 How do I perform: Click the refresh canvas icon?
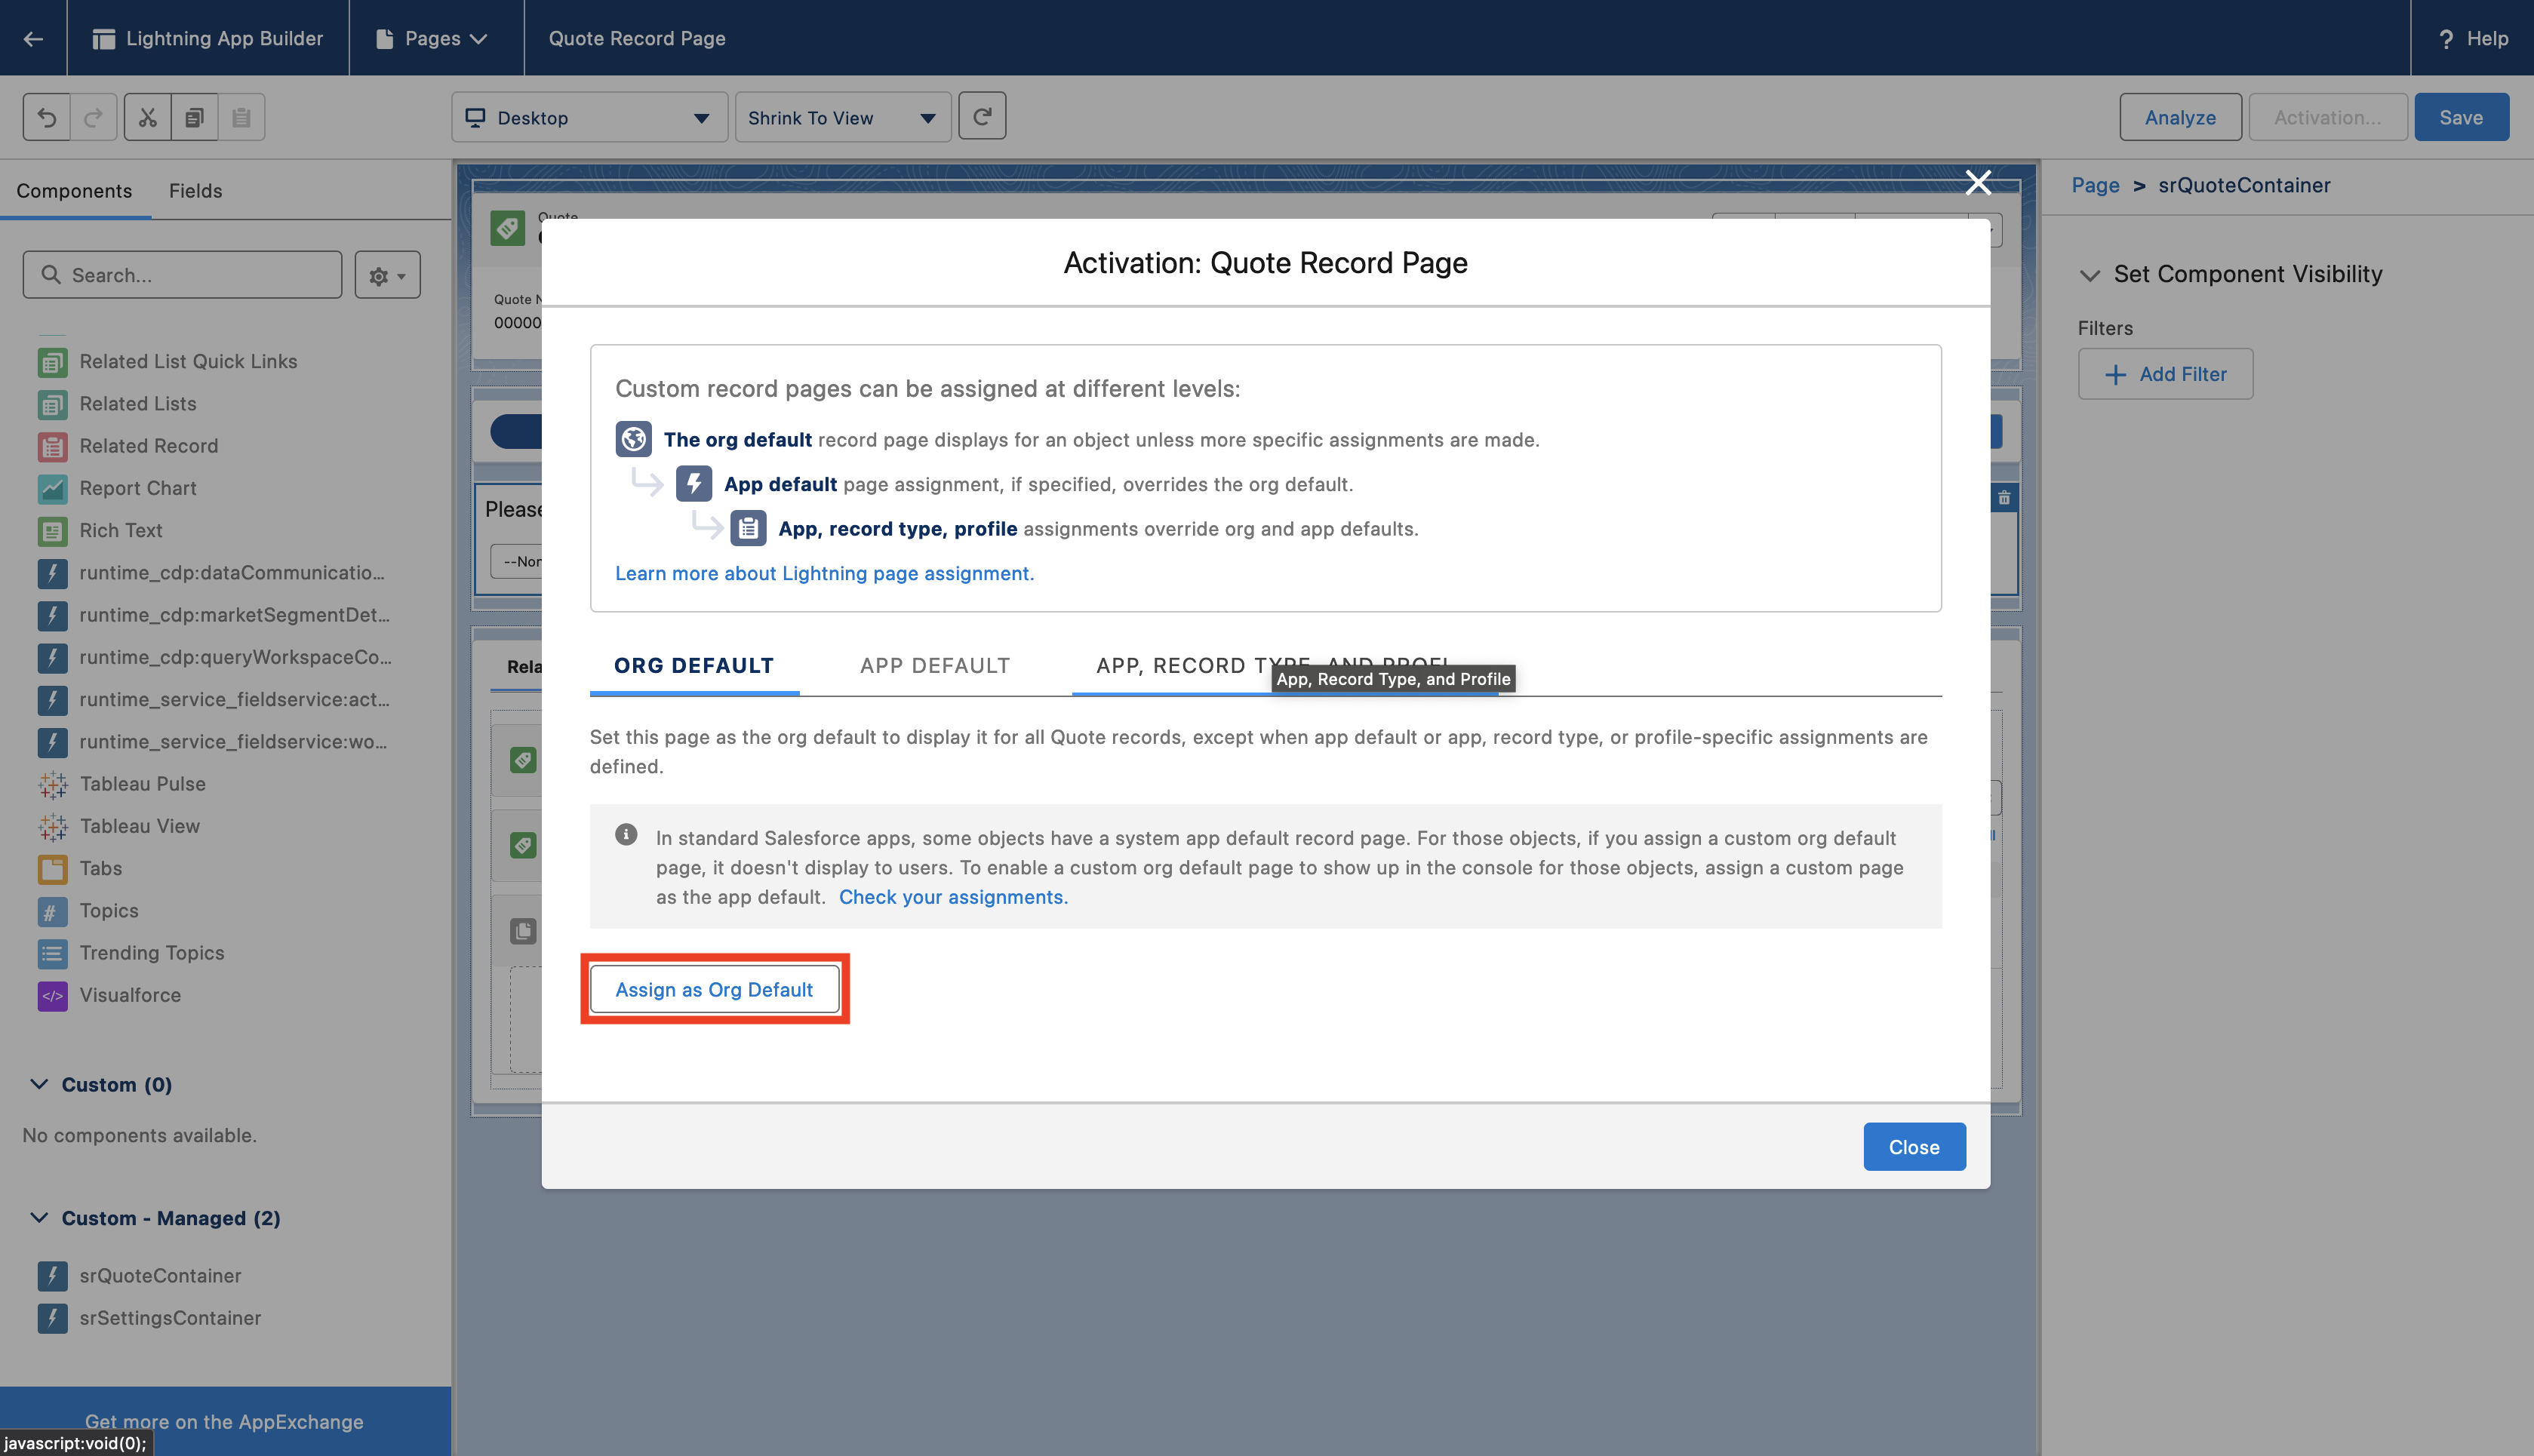pos(982,116)
